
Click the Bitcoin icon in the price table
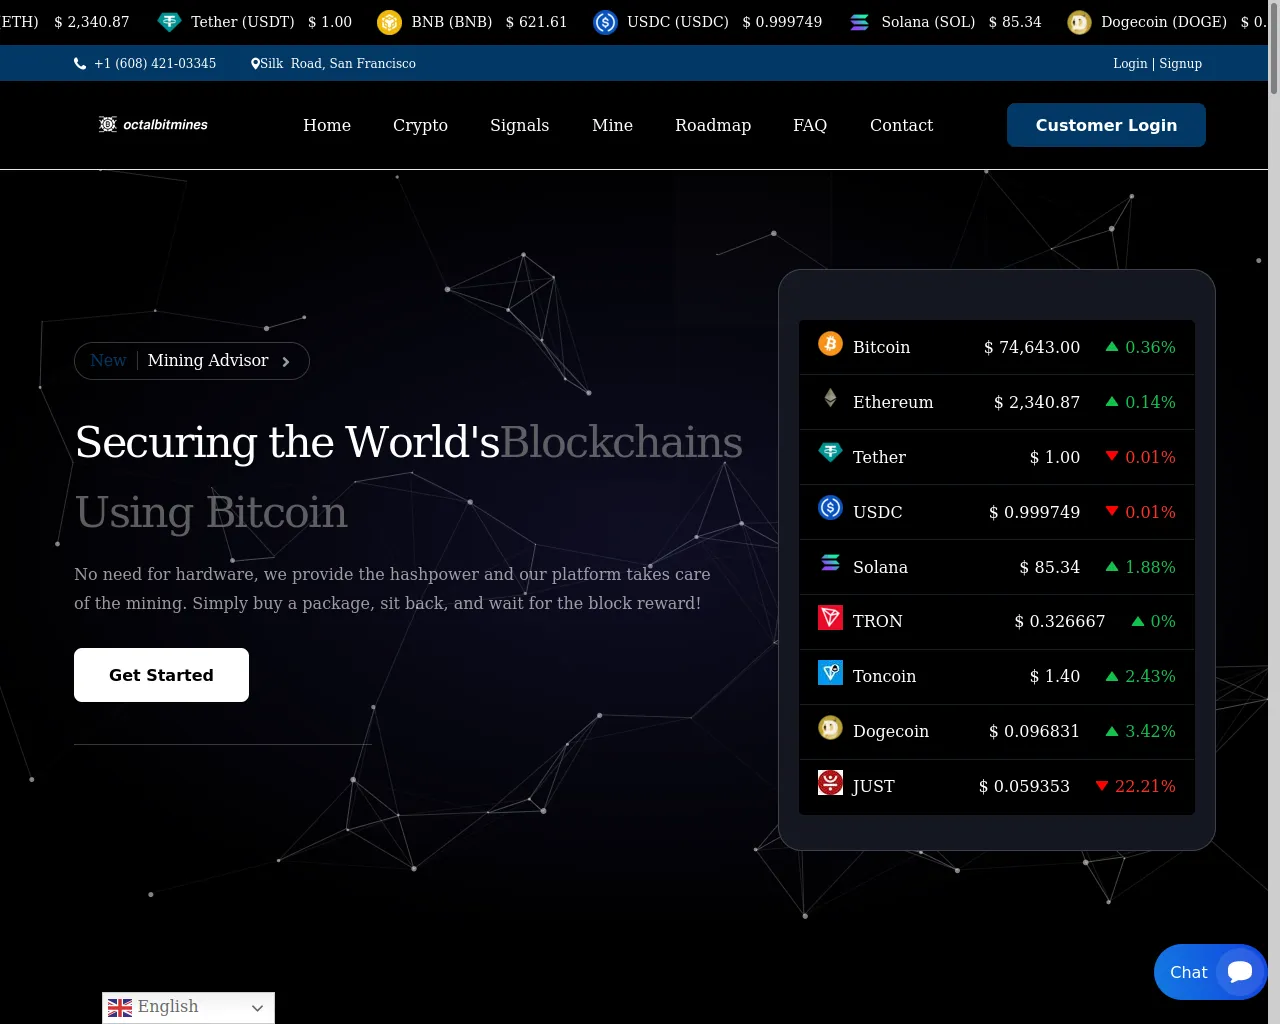[830, 344]
